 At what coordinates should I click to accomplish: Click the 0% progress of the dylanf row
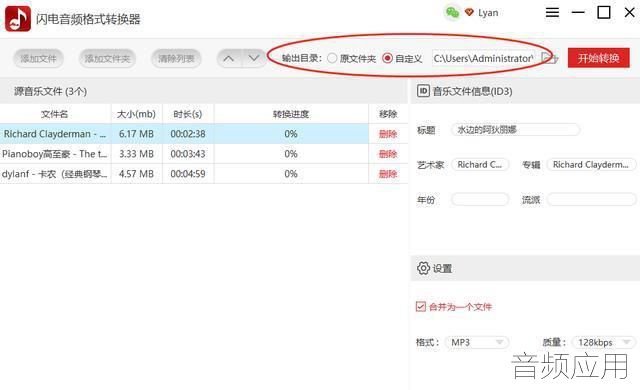click(x=291, y=174)
